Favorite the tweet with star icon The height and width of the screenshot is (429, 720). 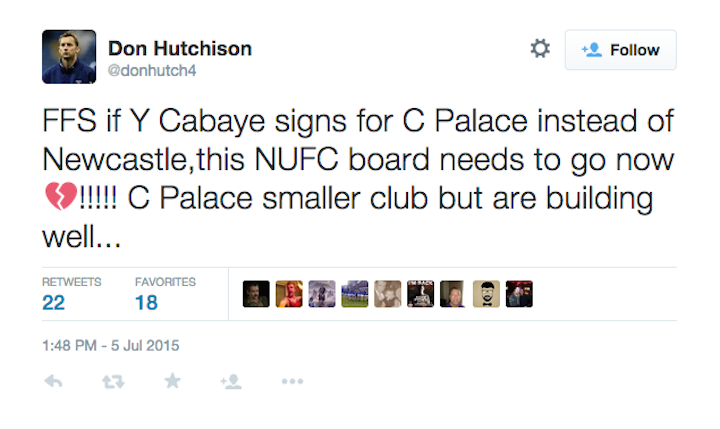coord(172,381)
